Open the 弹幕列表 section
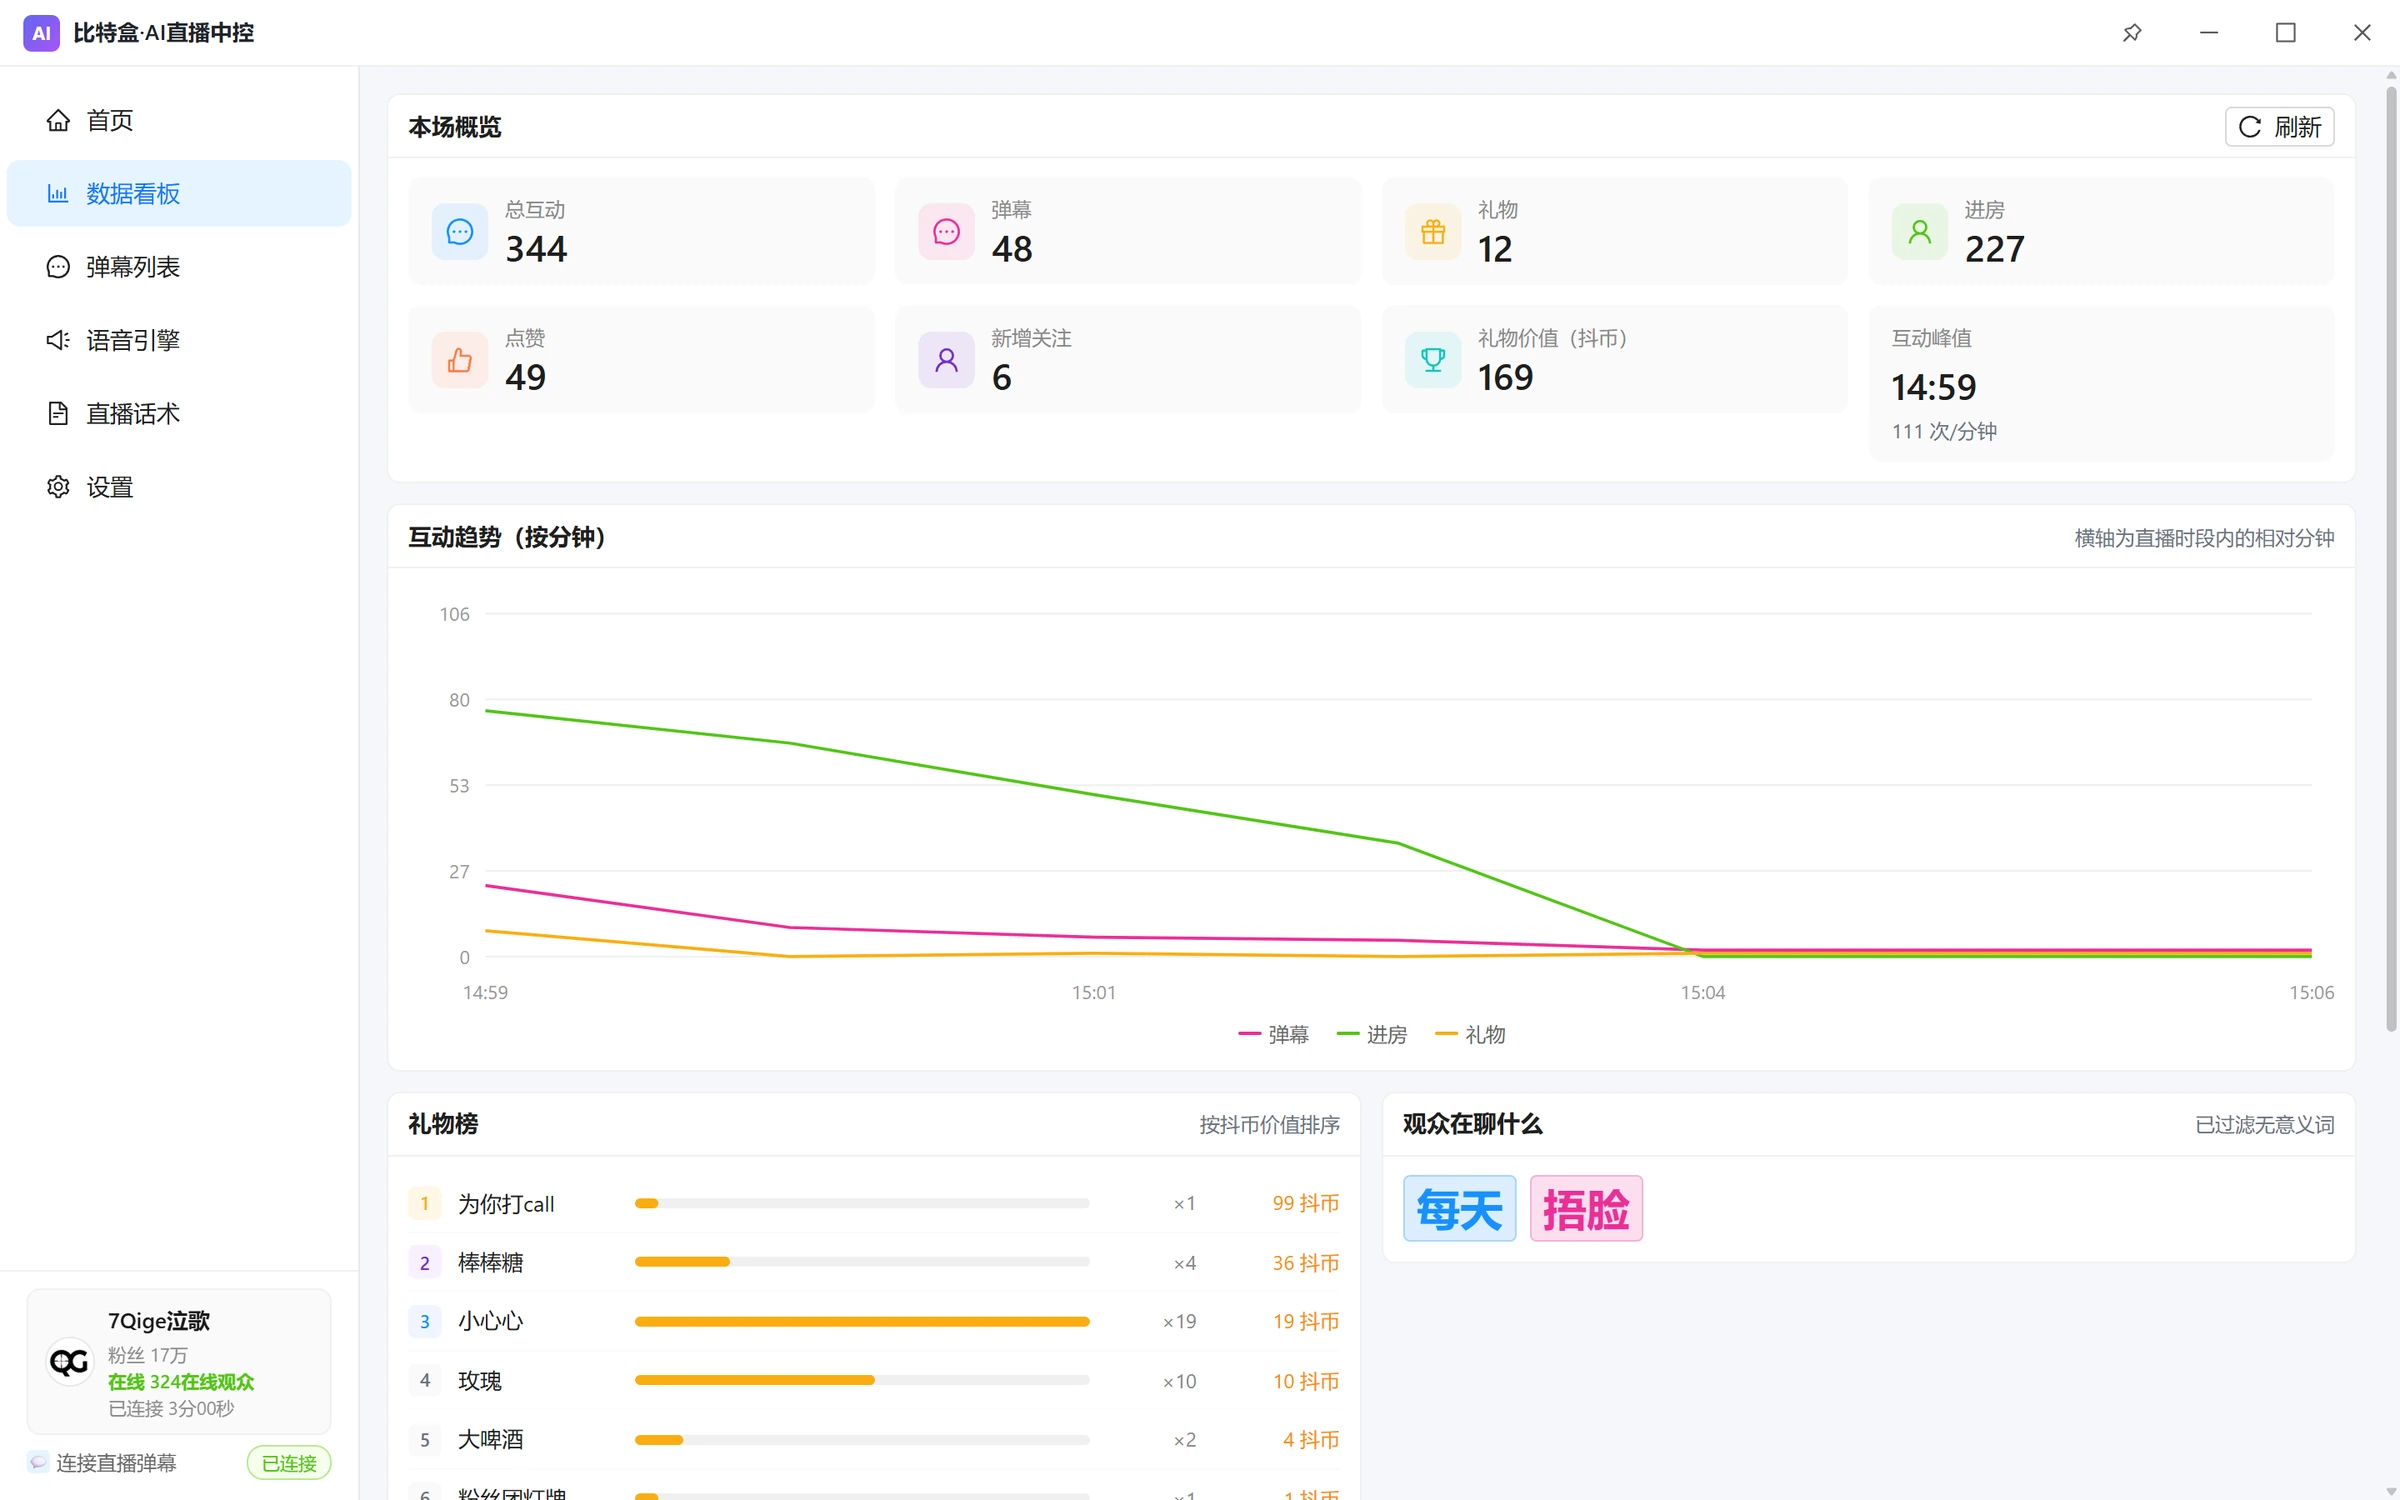Image resolution: width=2400 pixels, height=1500 pixels. tap(179, 266)
